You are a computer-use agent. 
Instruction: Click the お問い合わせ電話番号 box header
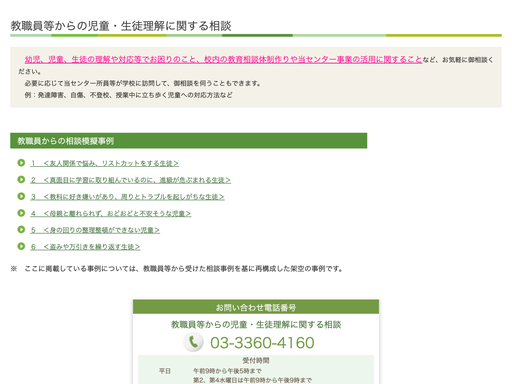tap(256, 307)
